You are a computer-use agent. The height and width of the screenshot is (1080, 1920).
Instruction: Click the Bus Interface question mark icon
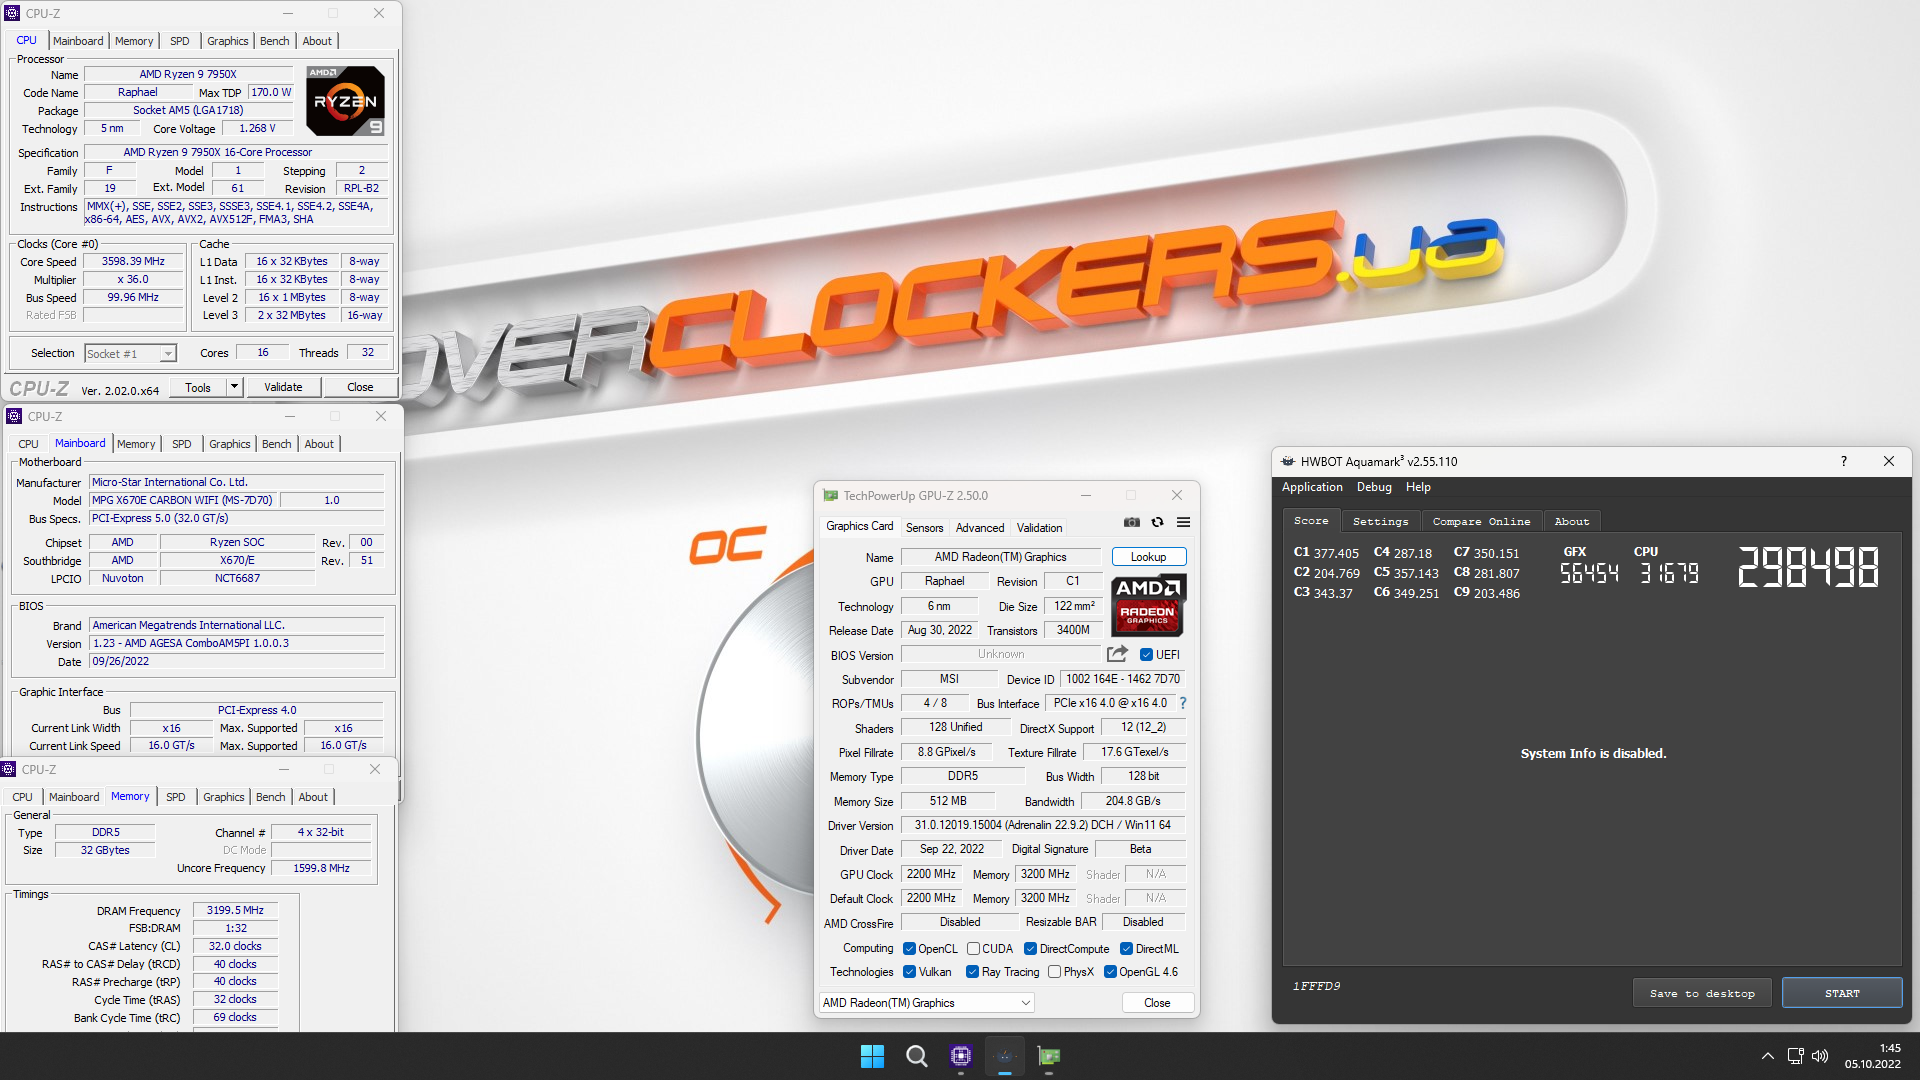(x=1182, y=703)
